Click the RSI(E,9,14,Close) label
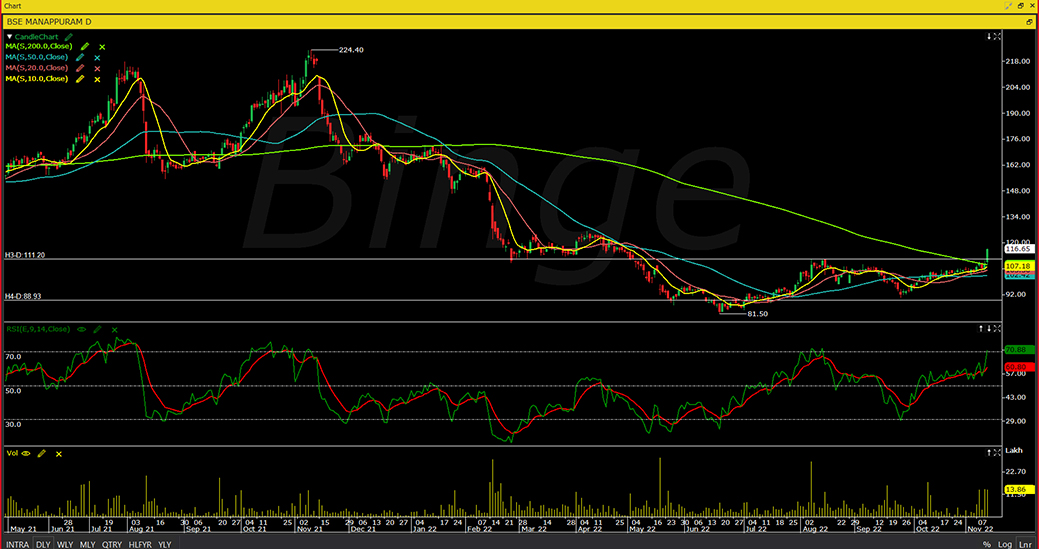 pyautogui.click(x=39, y=329)
